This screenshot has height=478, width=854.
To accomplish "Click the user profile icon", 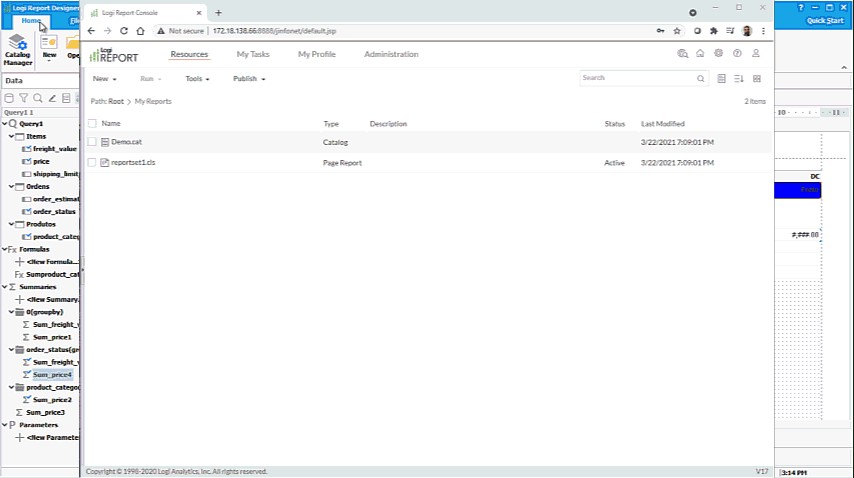I will pyautogui.click(x=756, y=54).
